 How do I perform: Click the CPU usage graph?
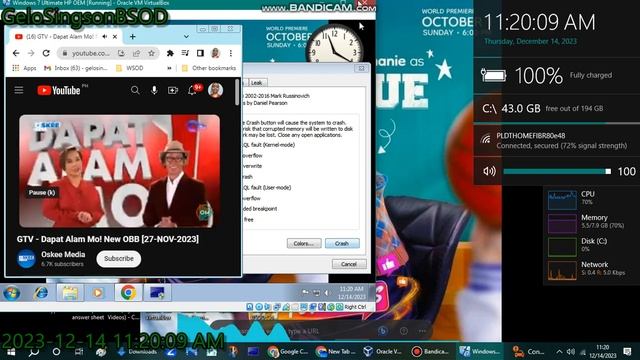click(562, 200)
